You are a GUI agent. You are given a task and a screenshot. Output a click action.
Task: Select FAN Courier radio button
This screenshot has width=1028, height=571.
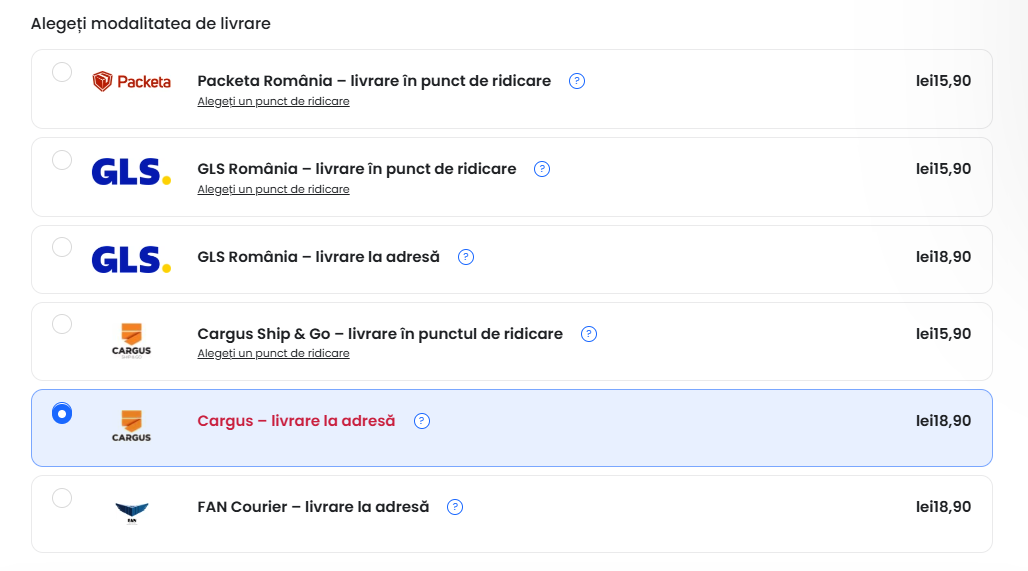coord(62,498)
